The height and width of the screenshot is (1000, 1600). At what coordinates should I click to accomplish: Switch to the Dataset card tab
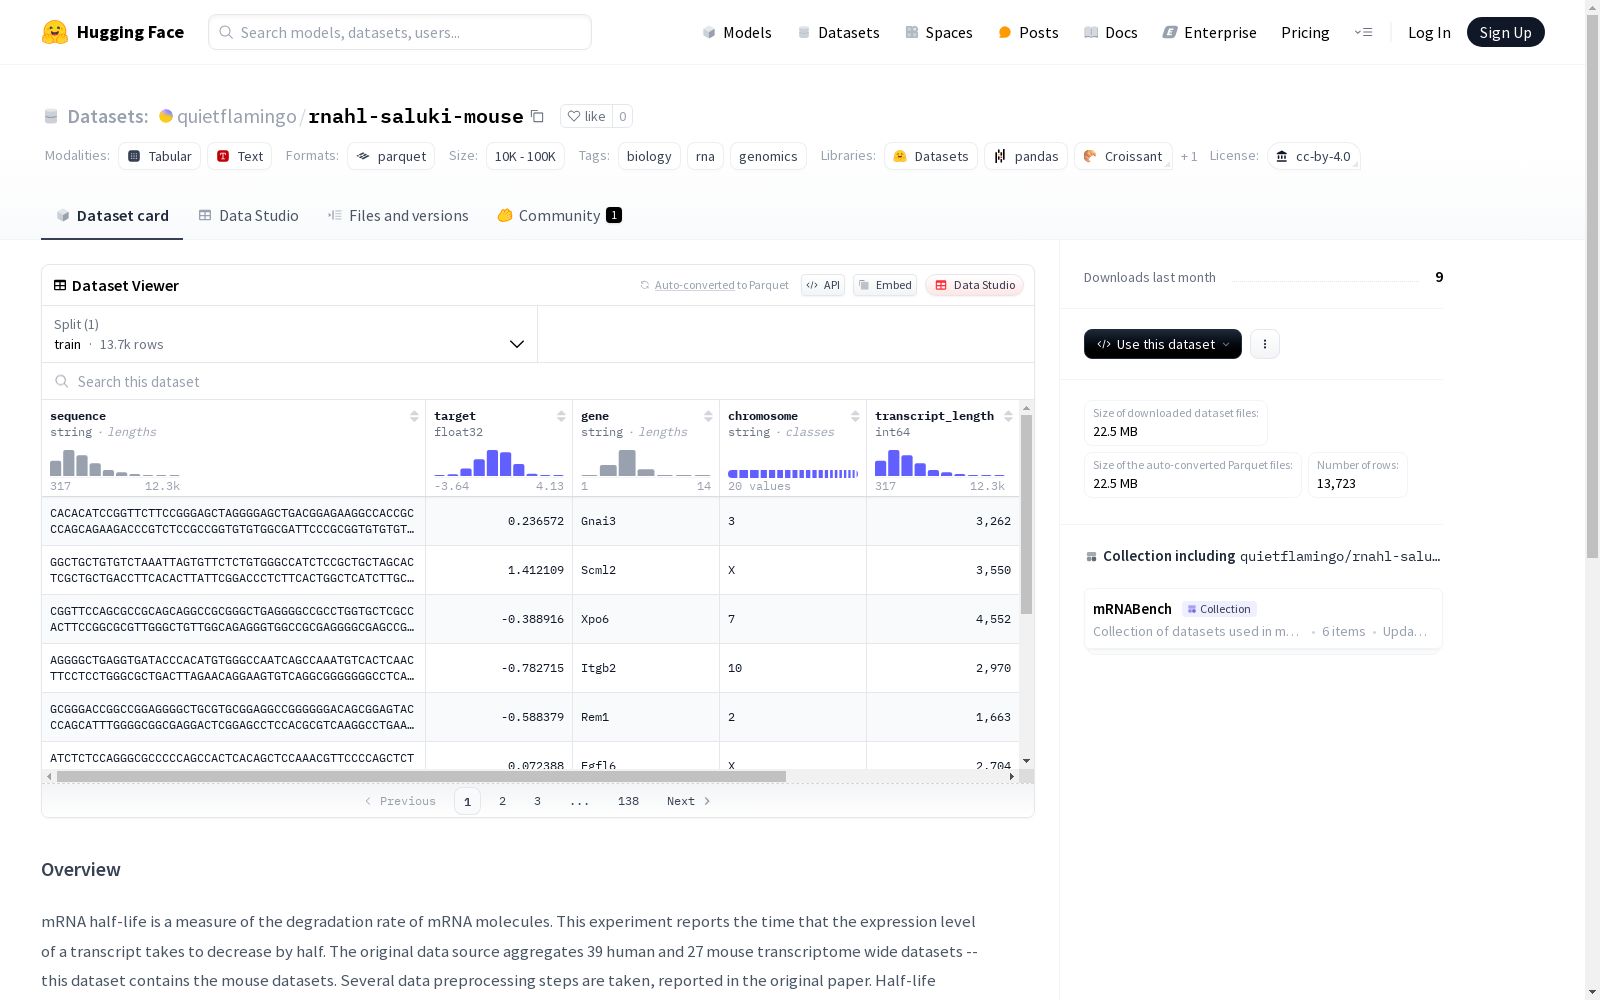click(x=112, y=215)
